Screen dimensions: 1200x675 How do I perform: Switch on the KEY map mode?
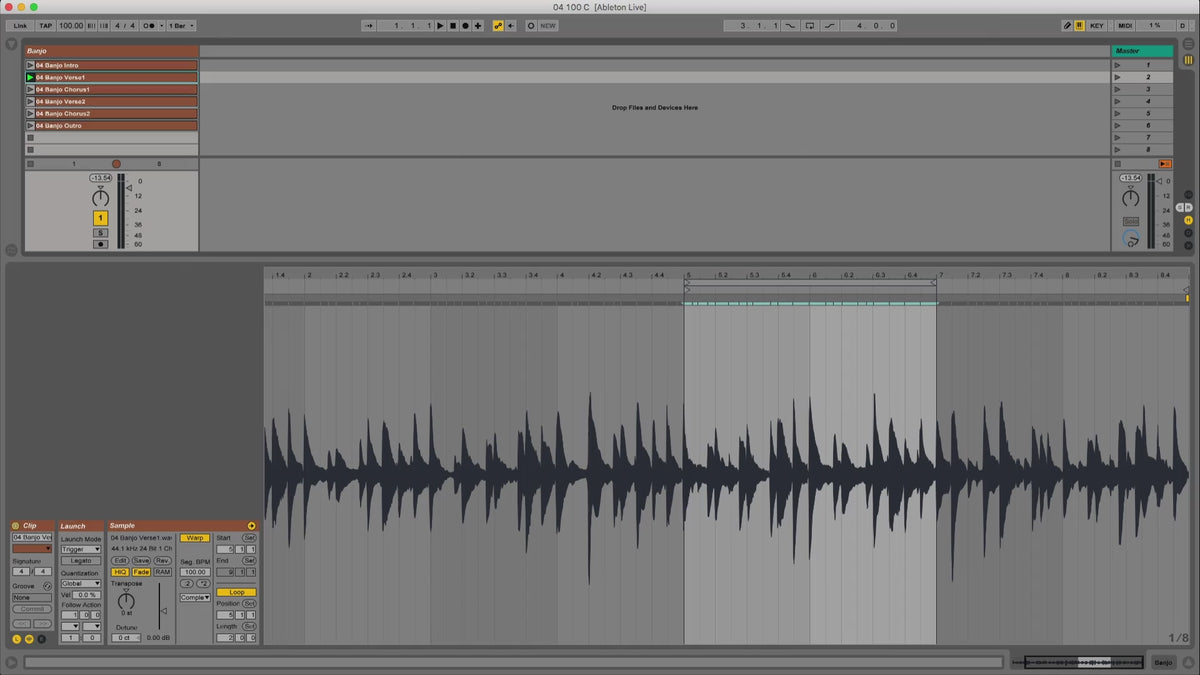tap(1097, 25)
